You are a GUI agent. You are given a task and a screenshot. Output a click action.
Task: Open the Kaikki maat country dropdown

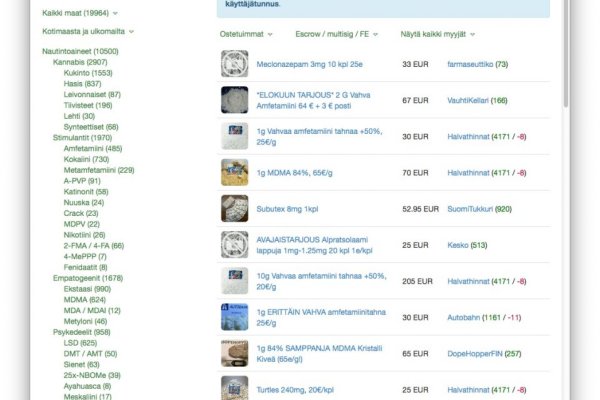coord(80,13)
